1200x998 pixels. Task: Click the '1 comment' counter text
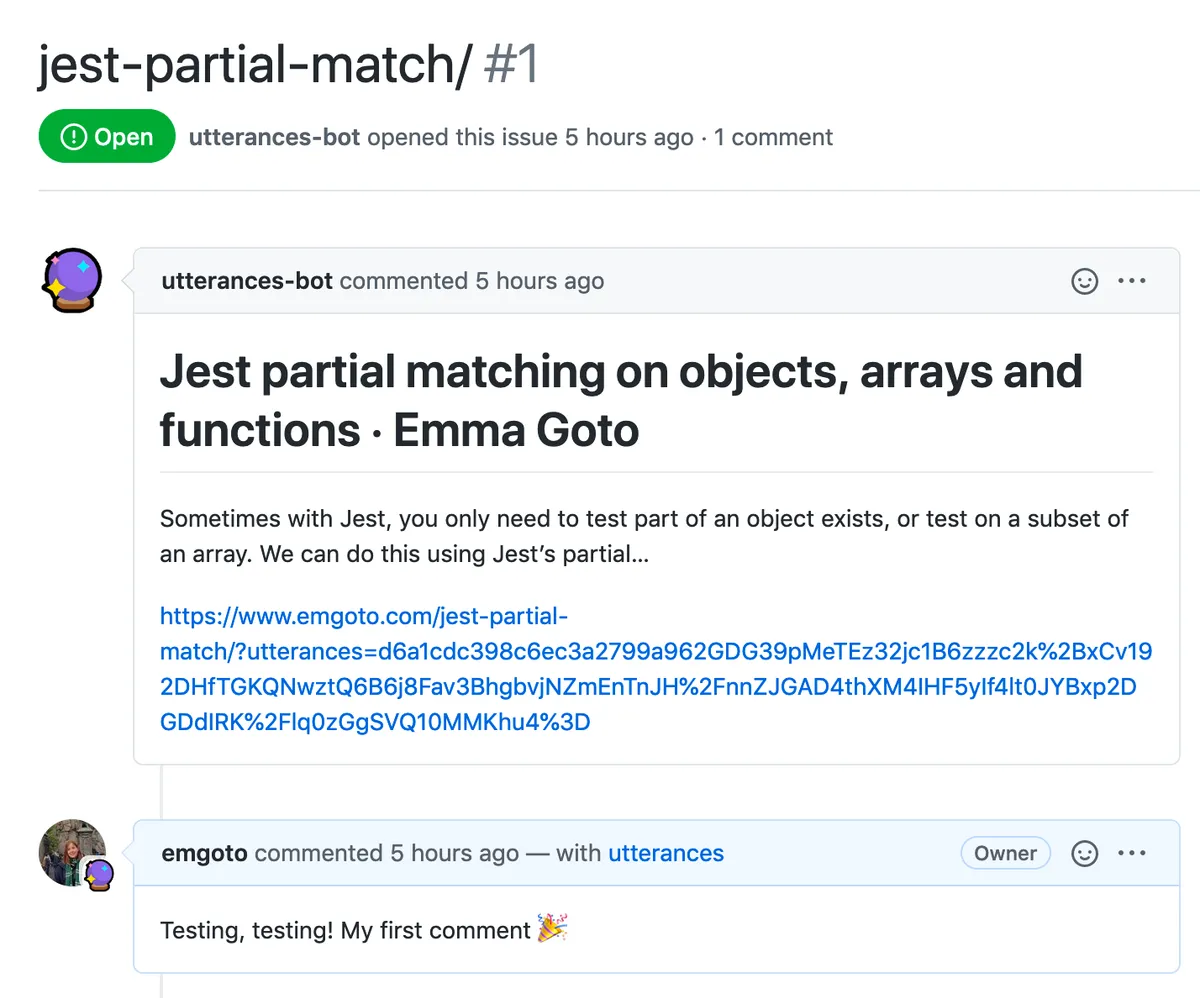[773, 137]
